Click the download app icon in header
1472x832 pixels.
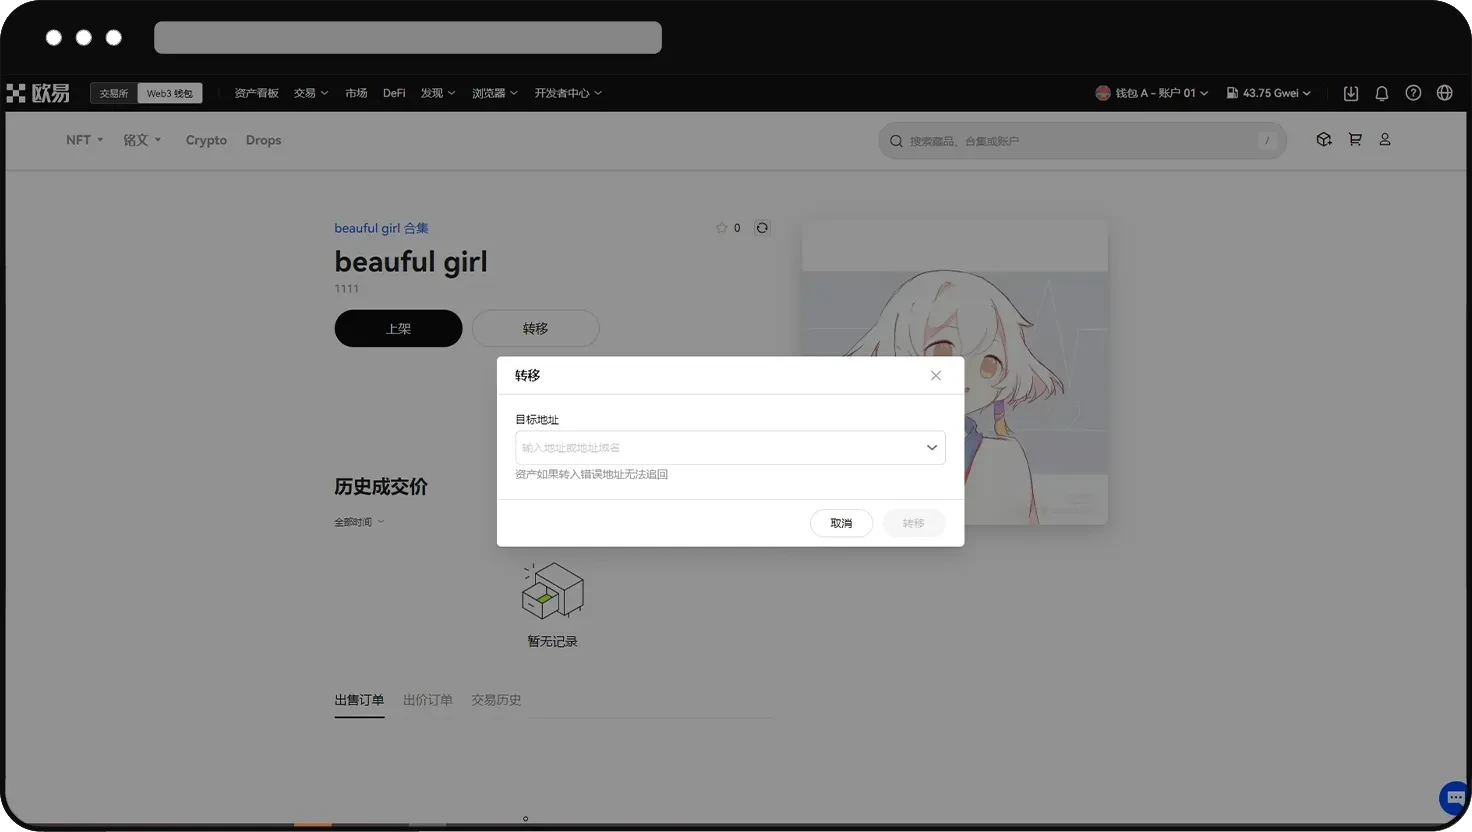[1351, 93]
